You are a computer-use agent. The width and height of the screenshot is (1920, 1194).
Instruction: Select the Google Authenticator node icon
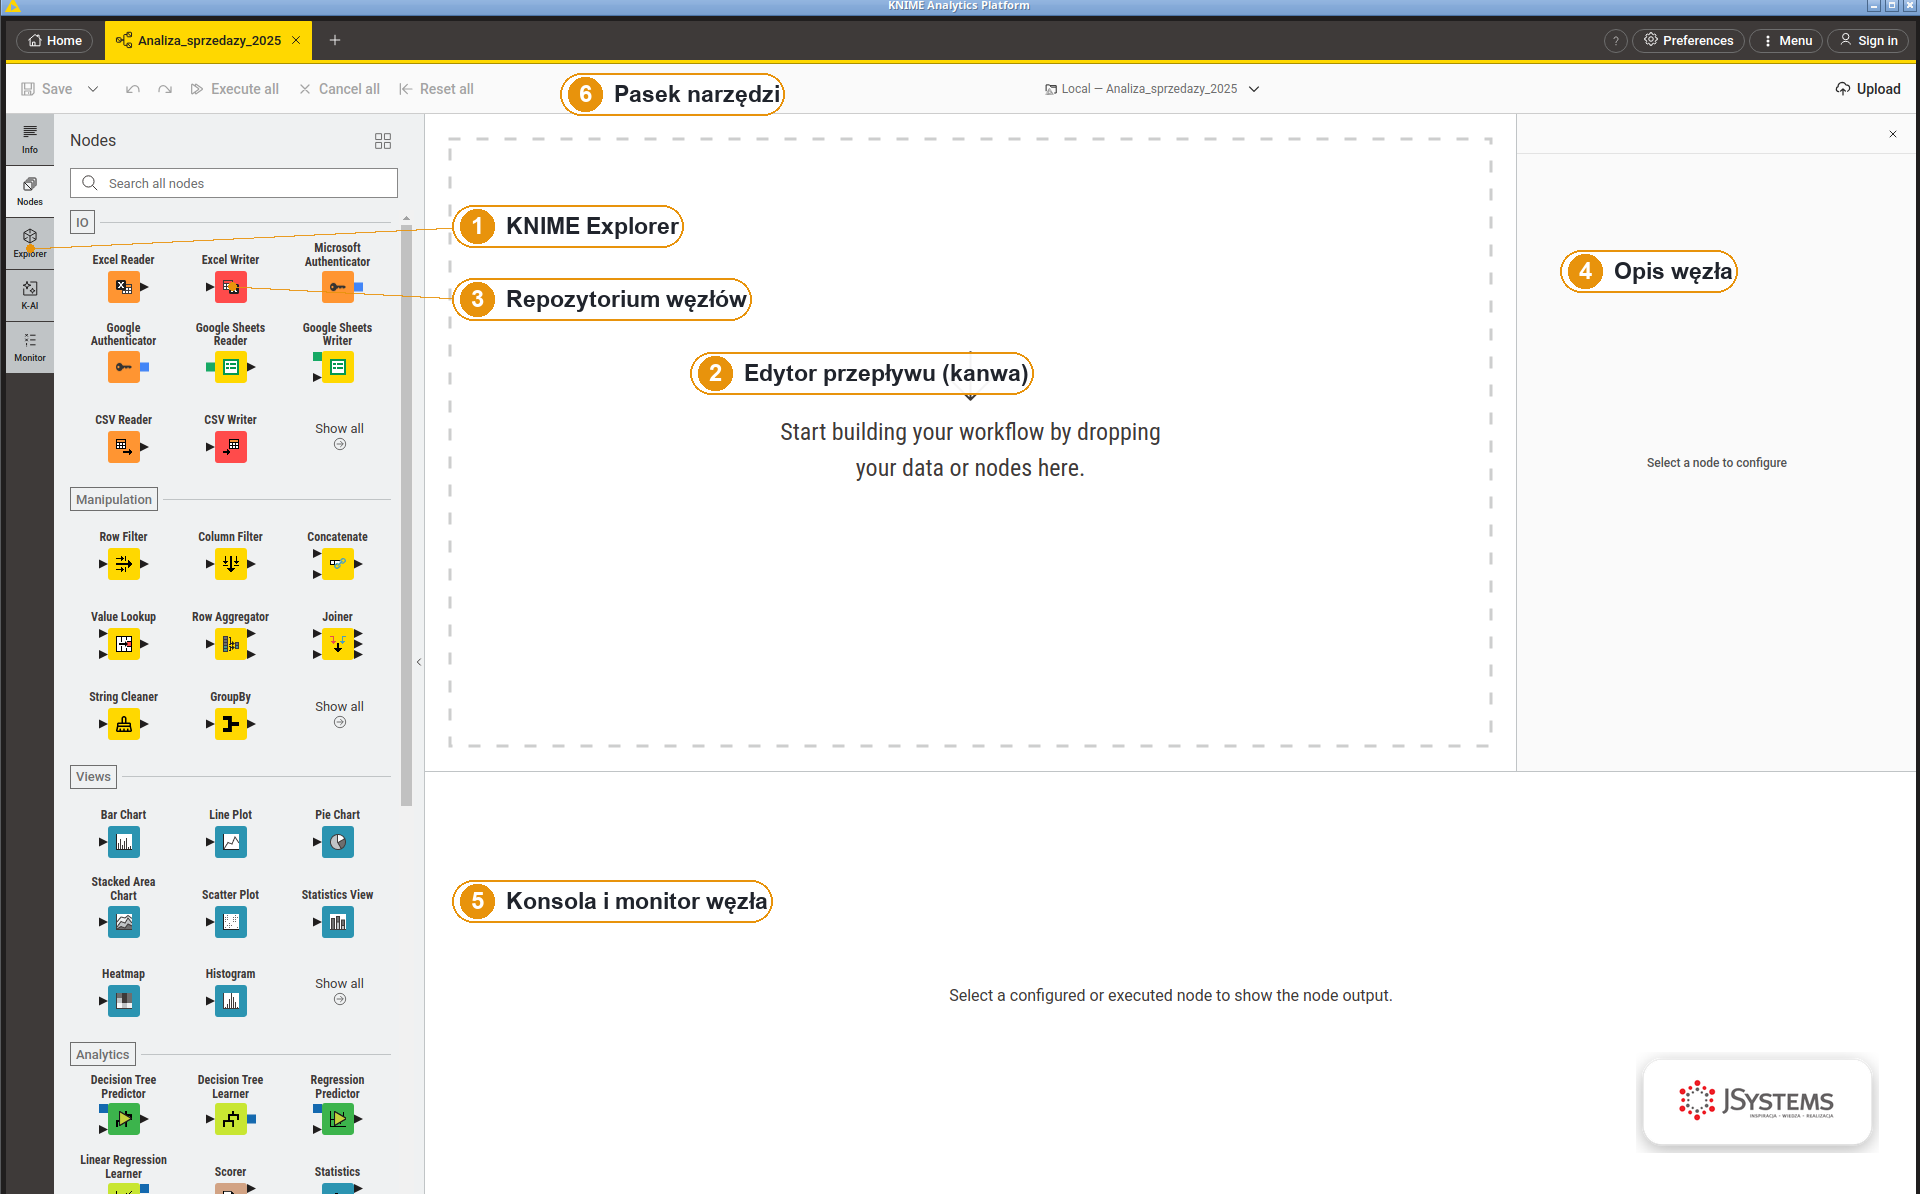tap(124, 367)
